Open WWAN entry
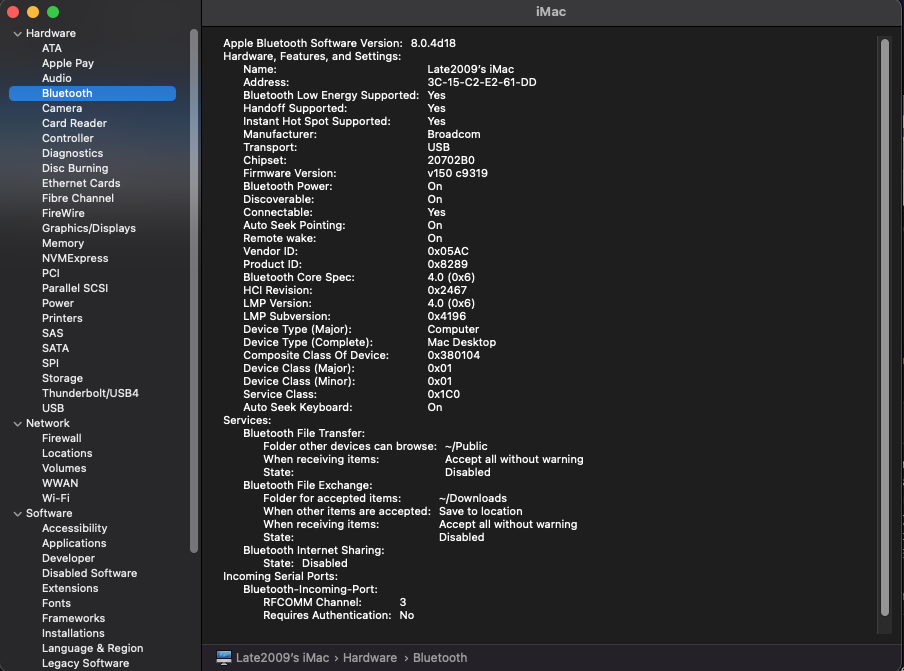 pyautogui.click(x=60, y=483)
